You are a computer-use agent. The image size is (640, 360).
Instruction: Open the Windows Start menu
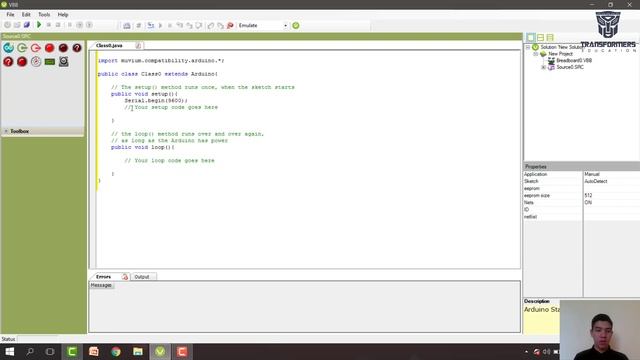click(9, 351)
